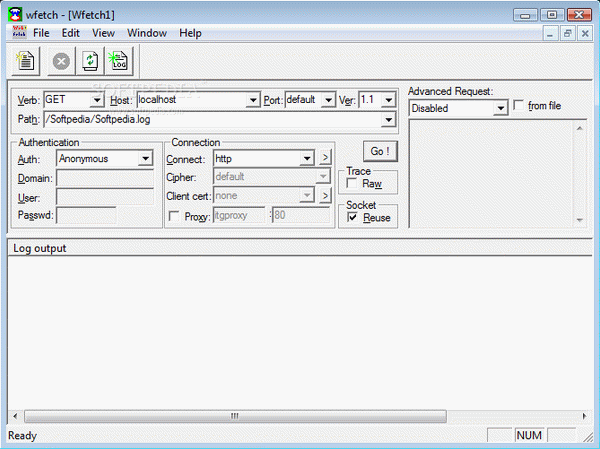Click the green-arrows refresh toolbar icon
Viewport: 600px width, 449px height.
[90, 61]
